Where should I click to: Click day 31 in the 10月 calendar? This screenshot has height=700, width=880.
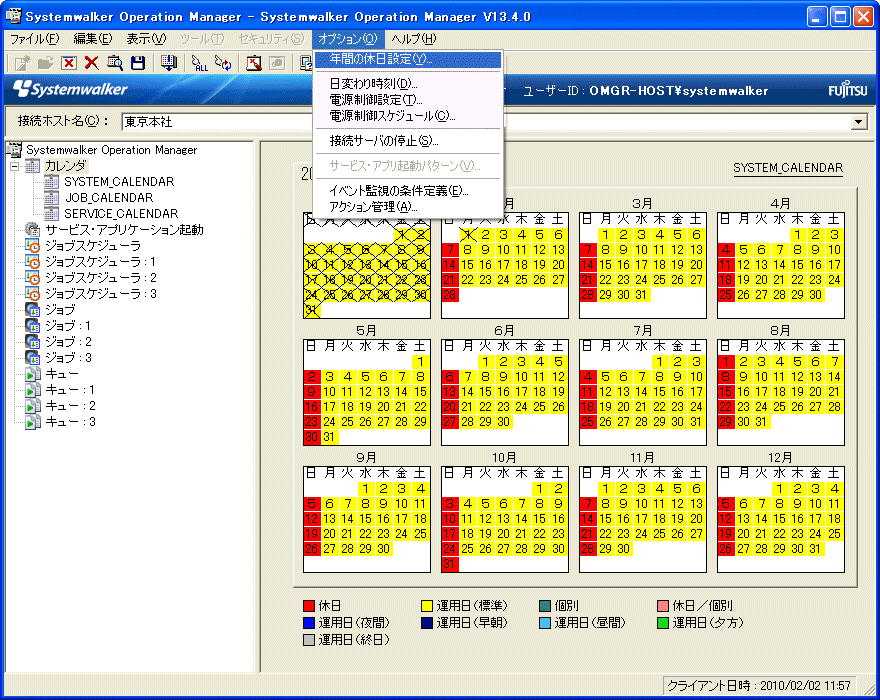click(x=450, y=564)
